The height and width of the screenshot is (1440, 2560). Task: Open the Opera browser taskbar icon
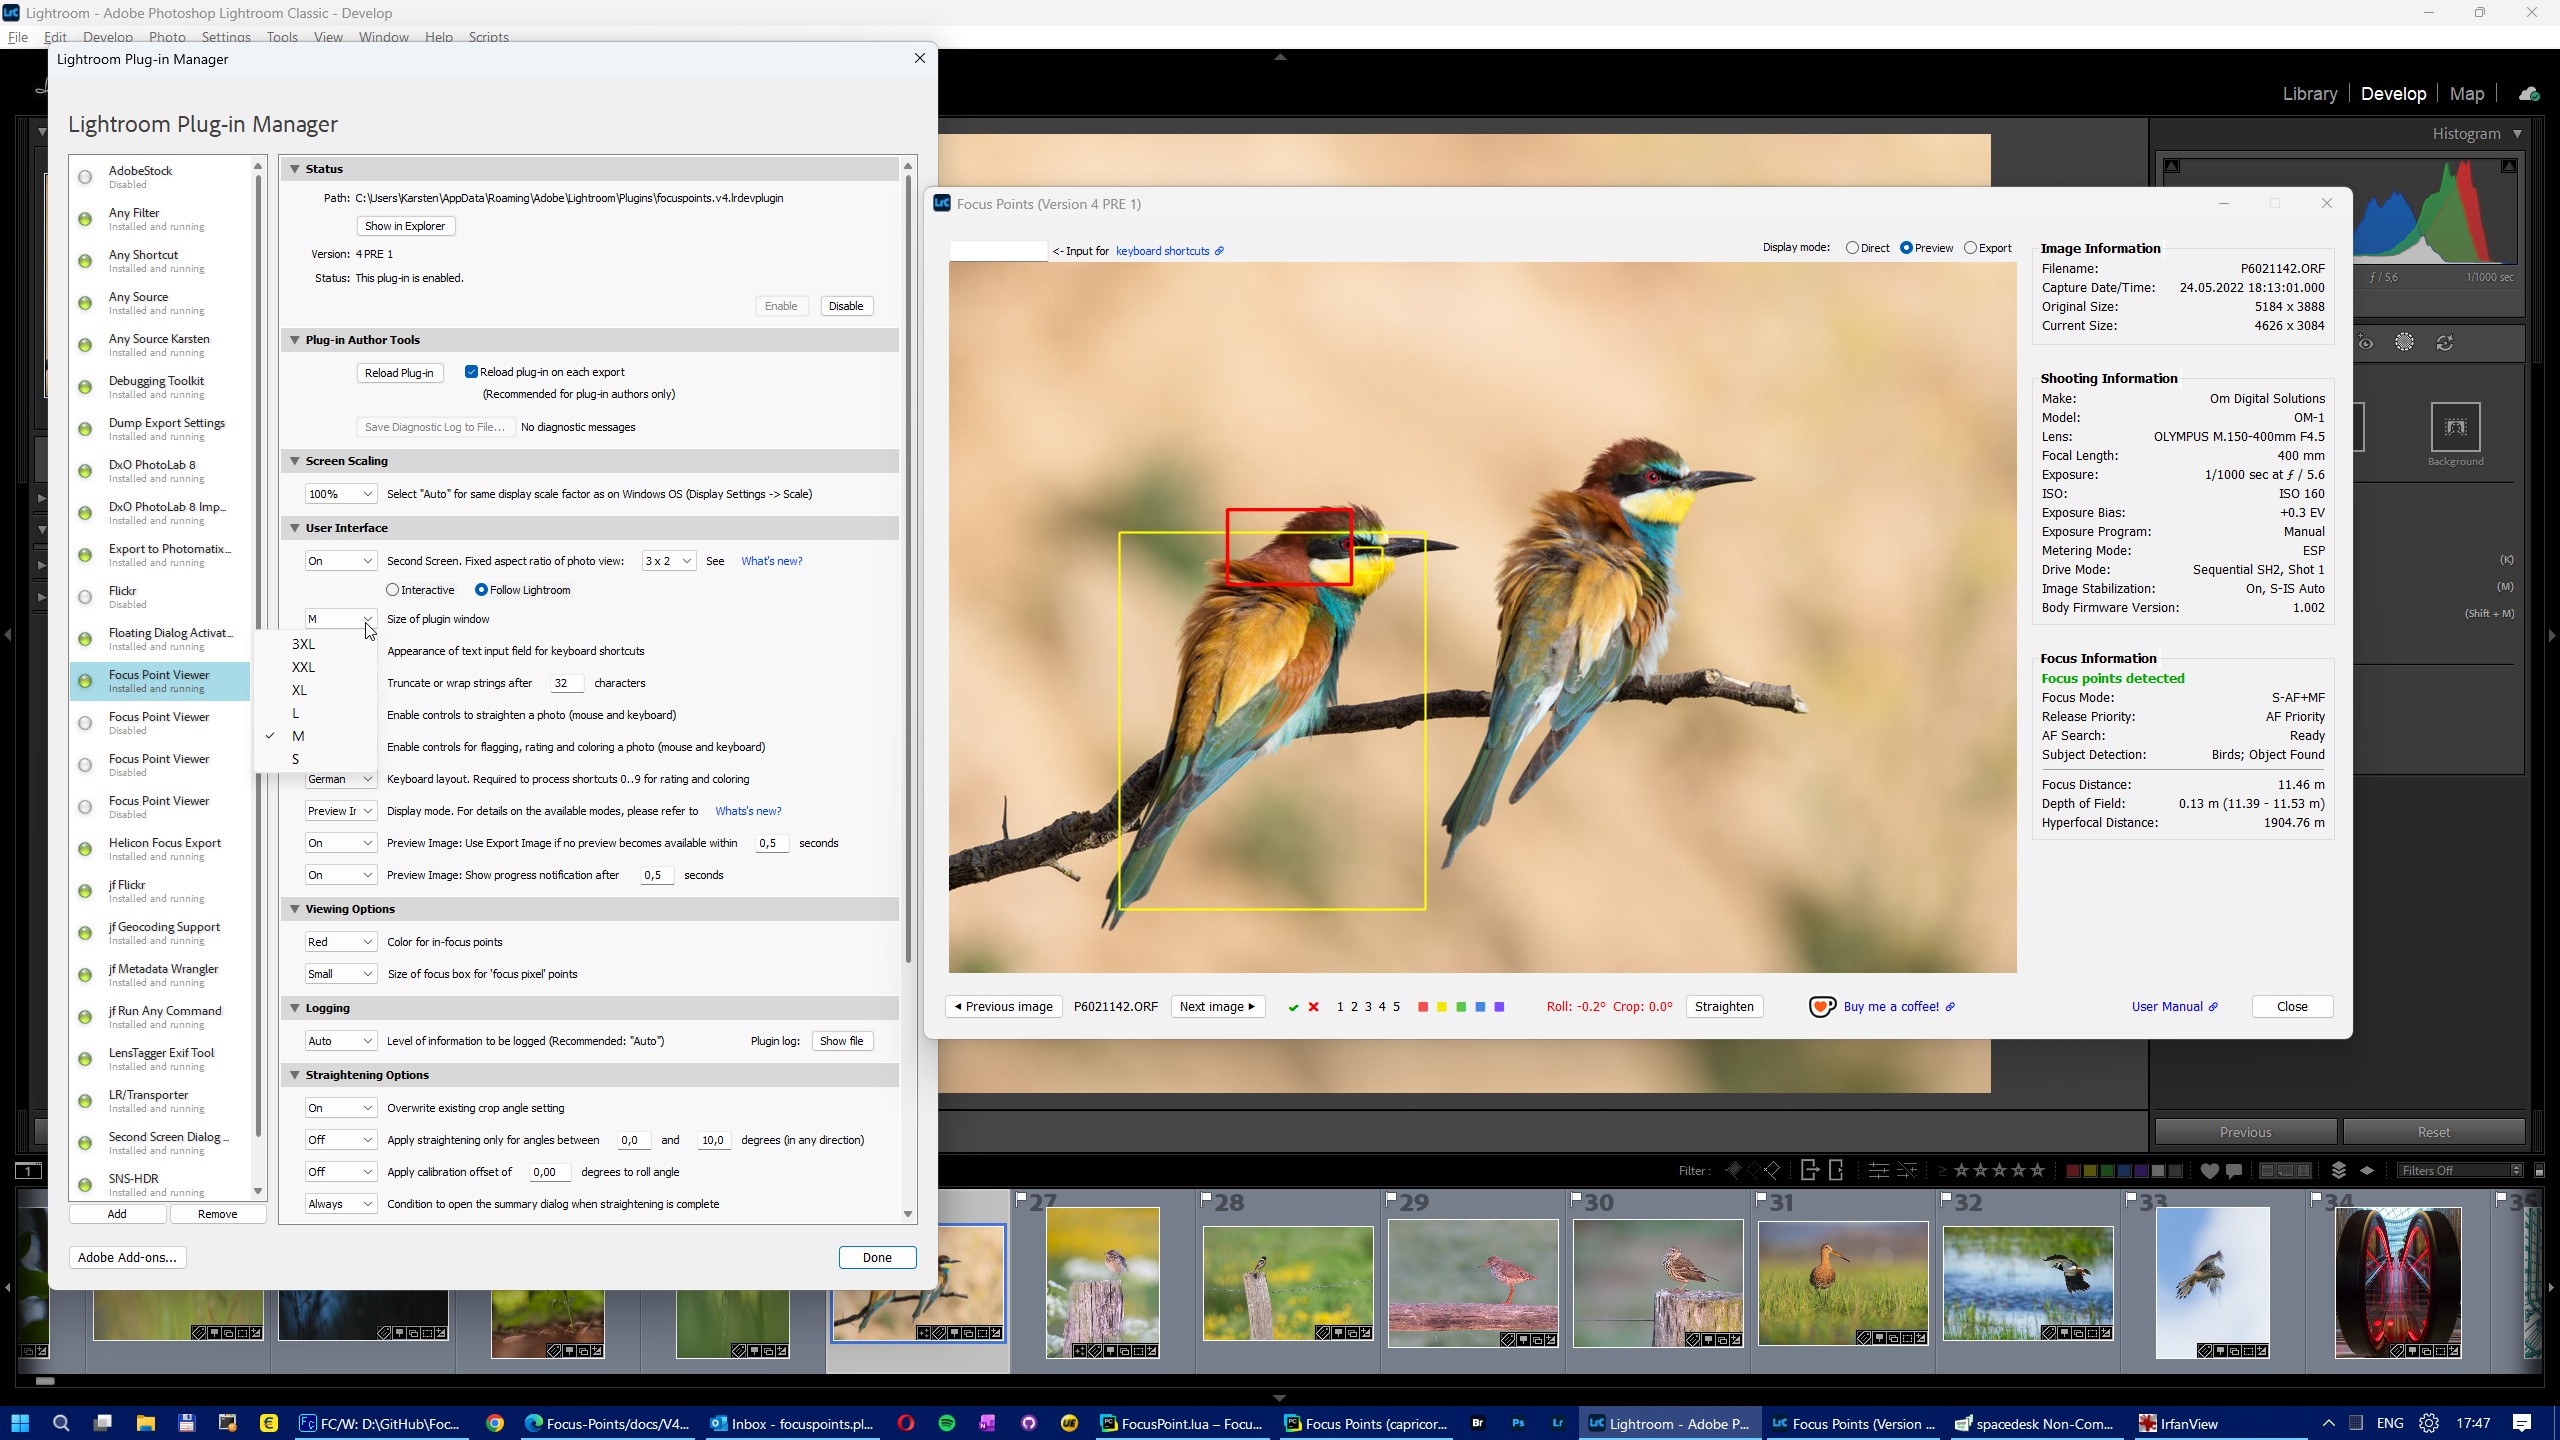pos(906,1423)
